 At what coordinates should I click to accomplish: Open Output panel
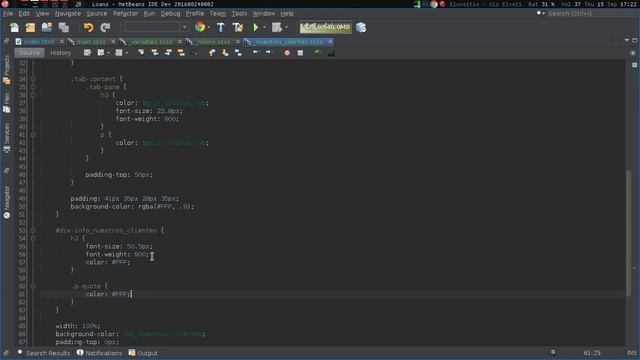(143, 353)
